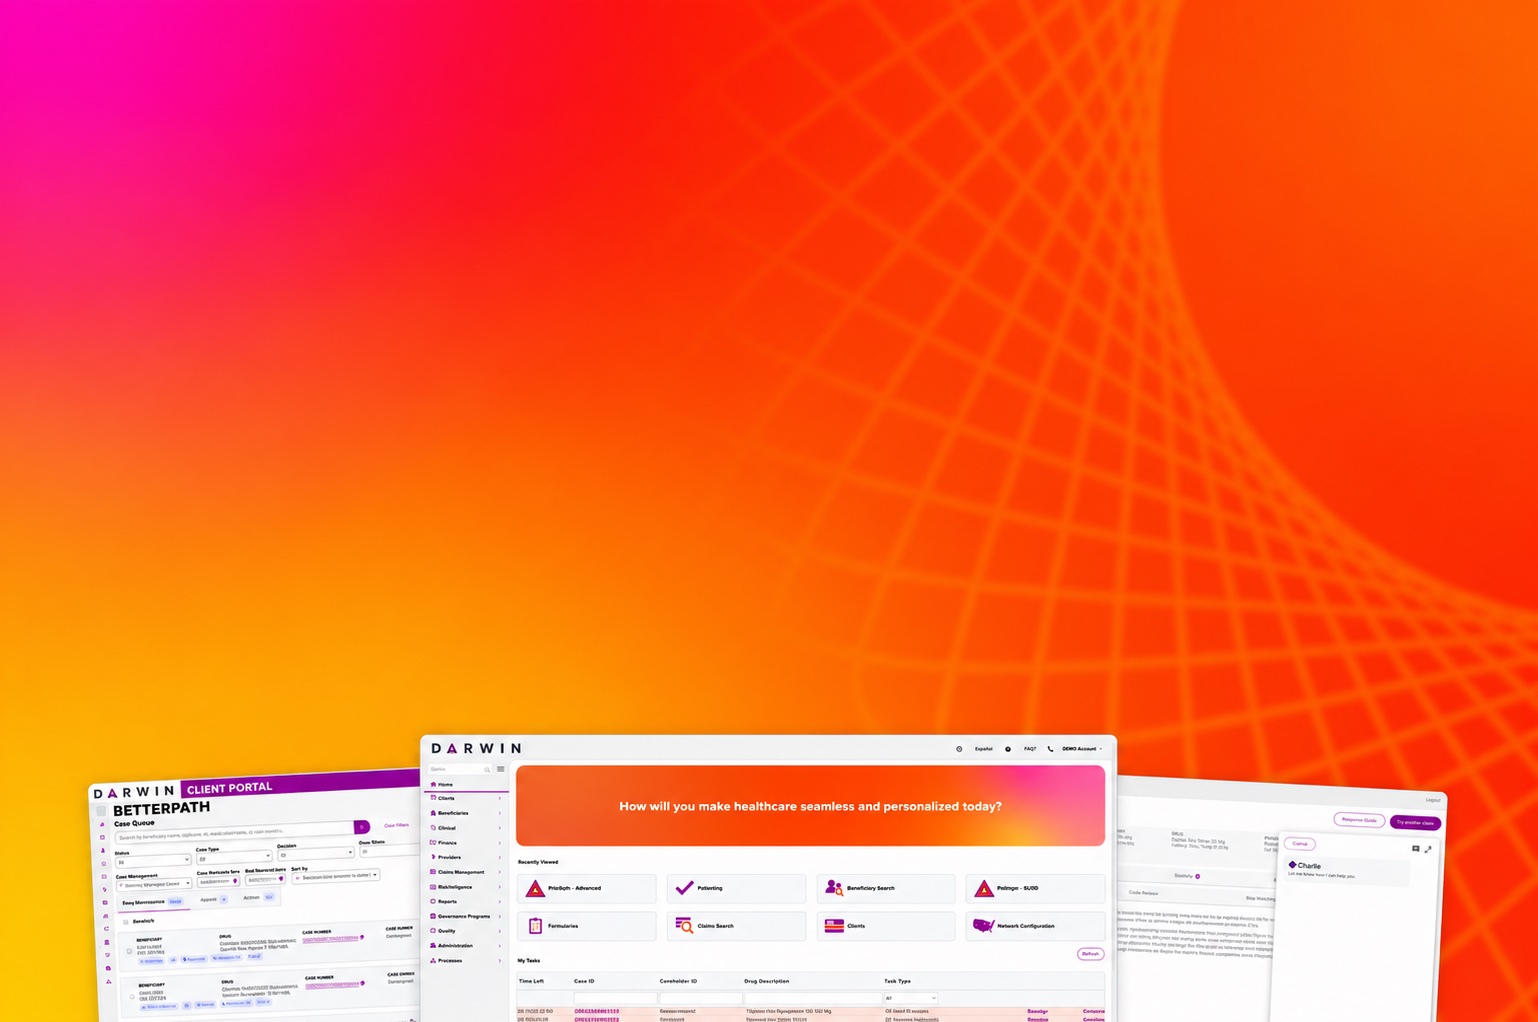1538x1022 pixels.
Task: Open the Case Type dropdown in Case Queue
Action: tap(234, 857)
